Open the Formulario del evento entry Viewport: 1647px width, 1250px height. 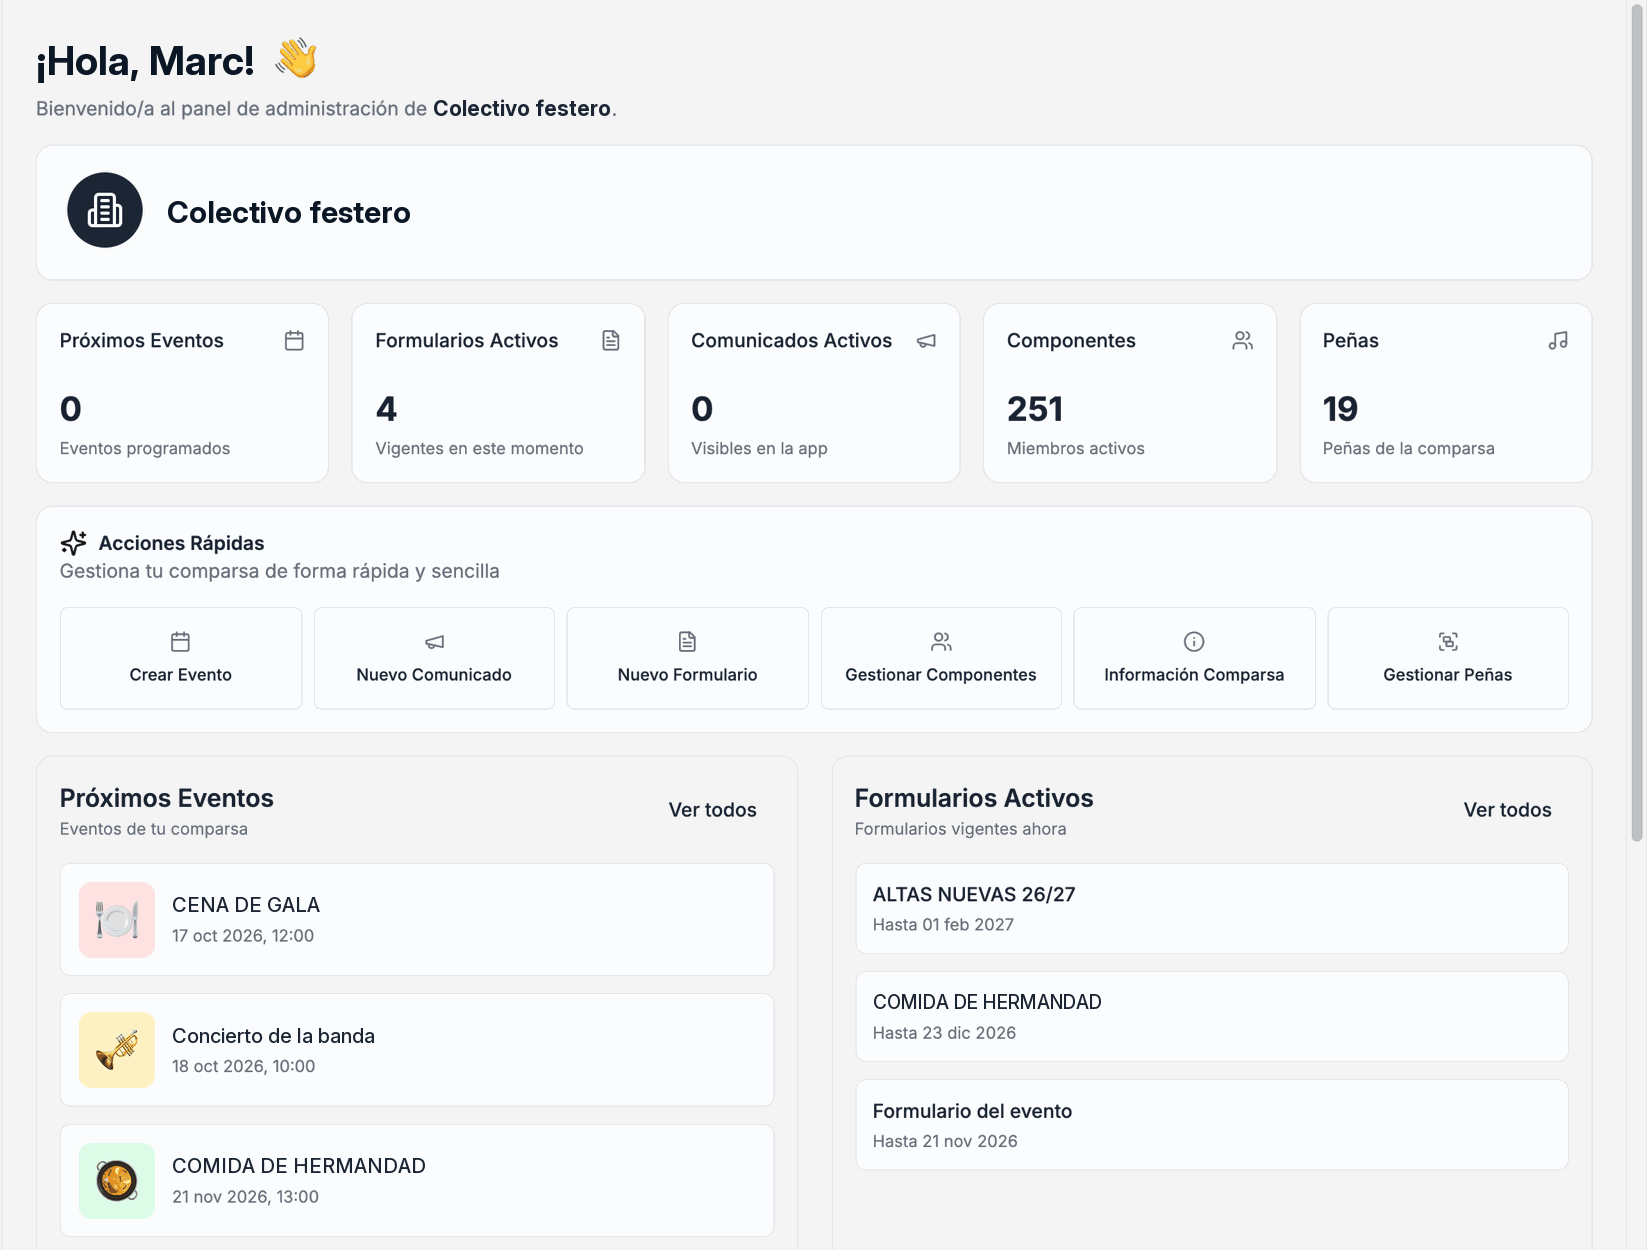(x=1212, y=1125)
